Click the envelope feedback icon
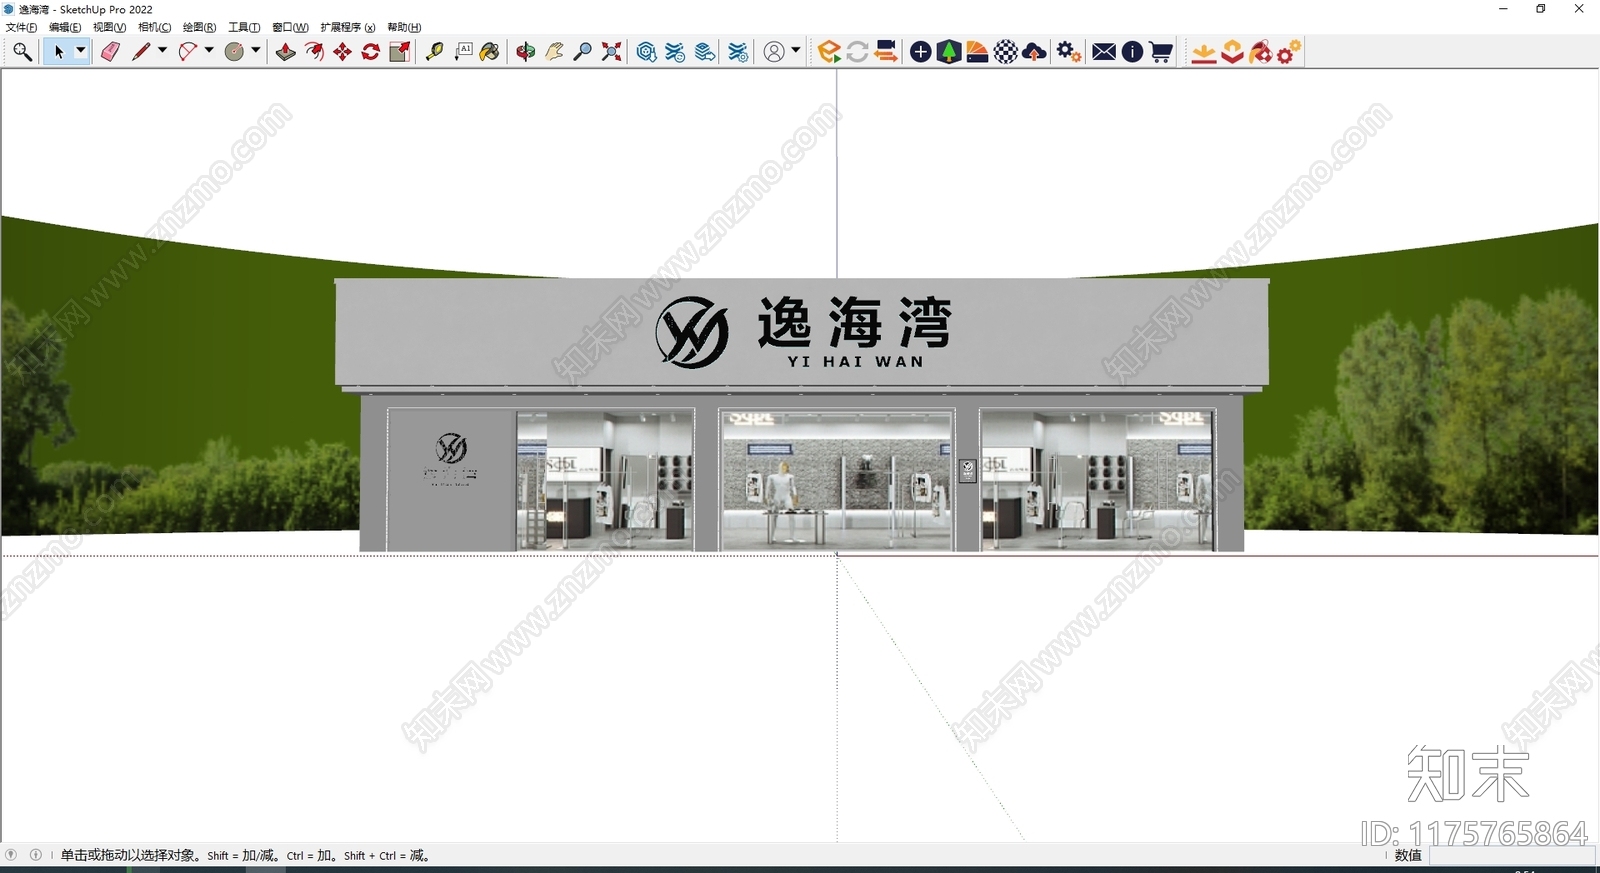Viewport: 1600px width, 873px height. tap(1104, 52)
